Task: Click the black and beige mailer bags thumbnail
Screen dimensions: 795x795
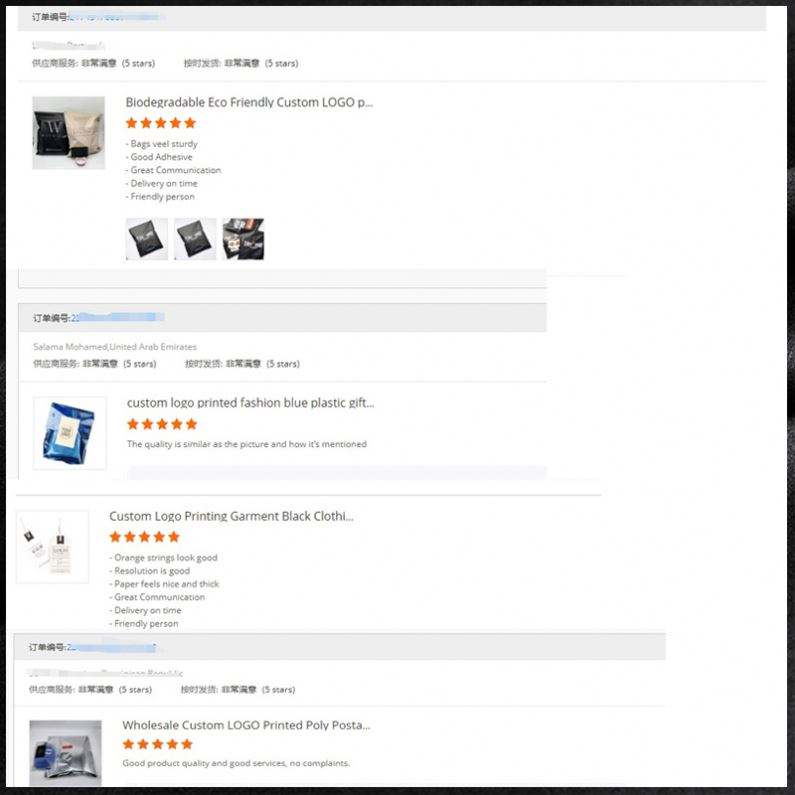Action: pyautogui.click(x=68, y=133)
